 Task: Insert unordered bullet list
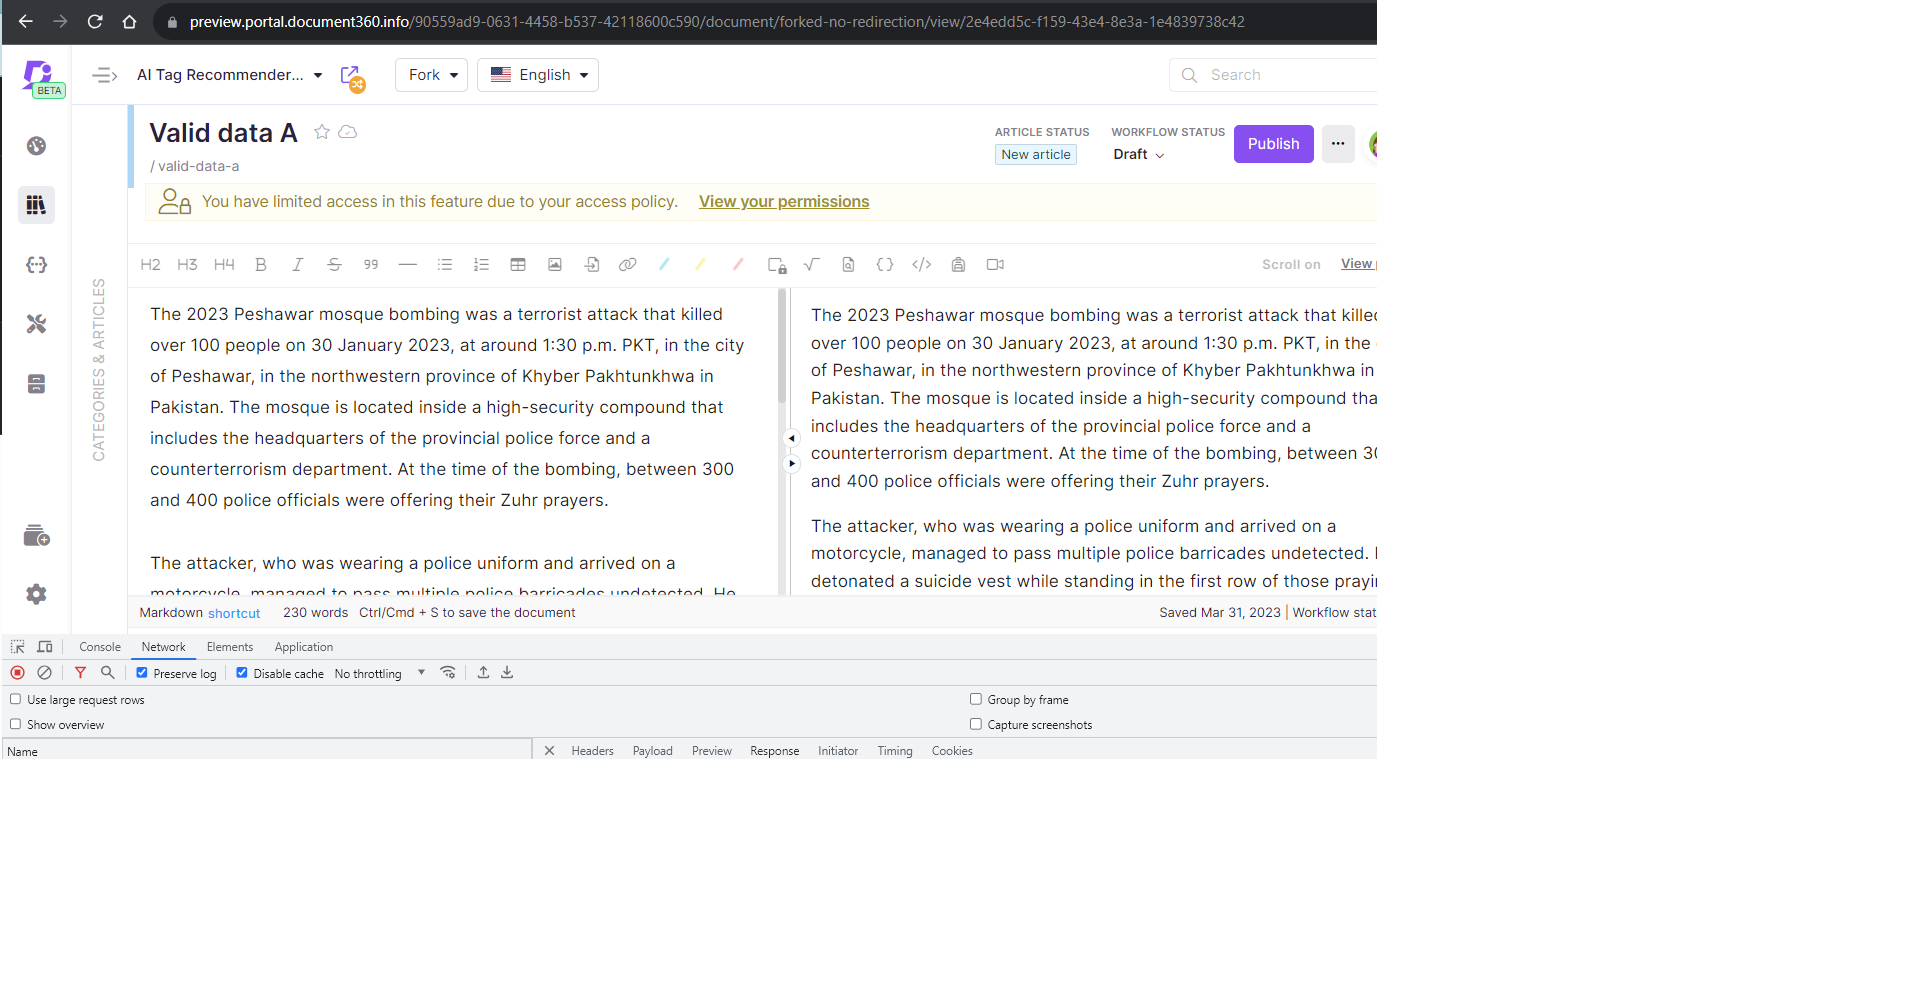click(445, 265)
